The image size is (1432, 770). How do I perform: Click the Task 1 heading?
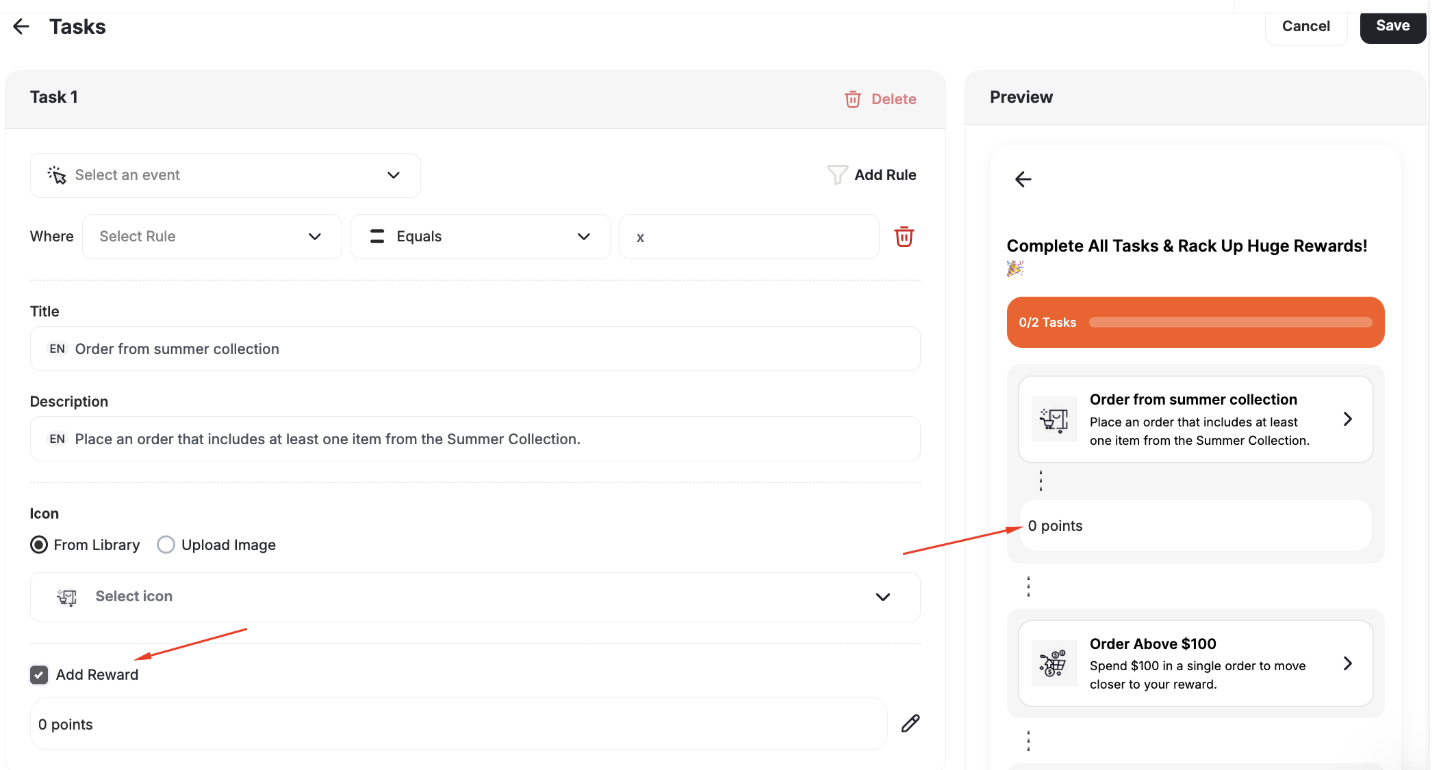point(54,97)
